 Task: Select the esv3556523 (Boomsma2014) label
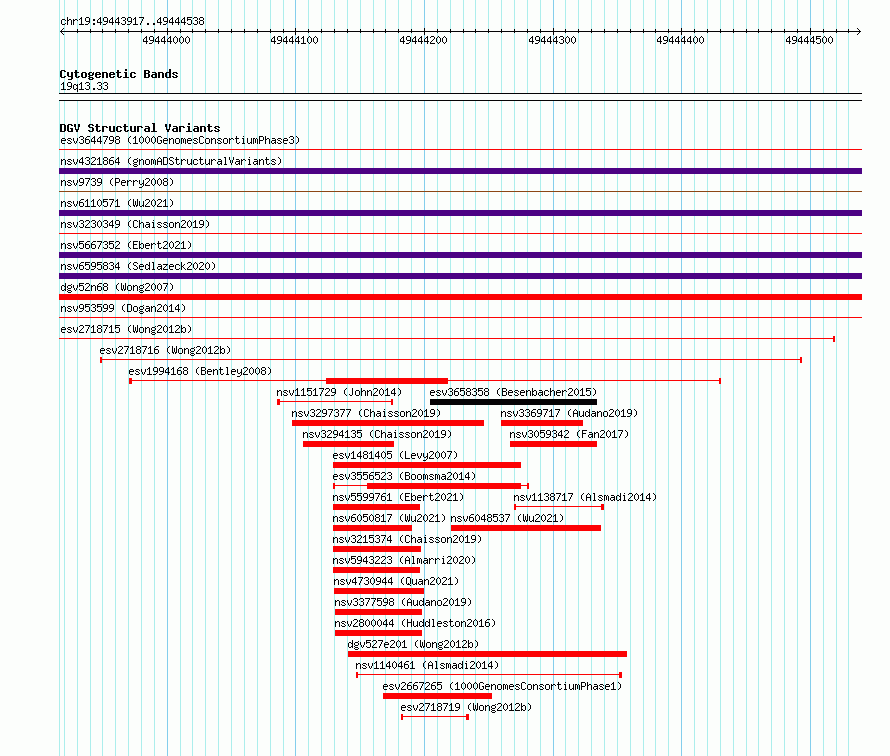404,476
